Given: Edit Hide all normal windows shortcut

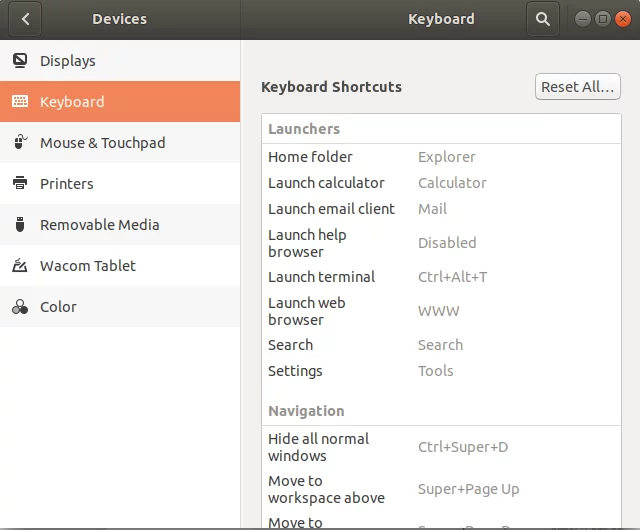Looking at the screenshot, I should (x=441, y=447).
